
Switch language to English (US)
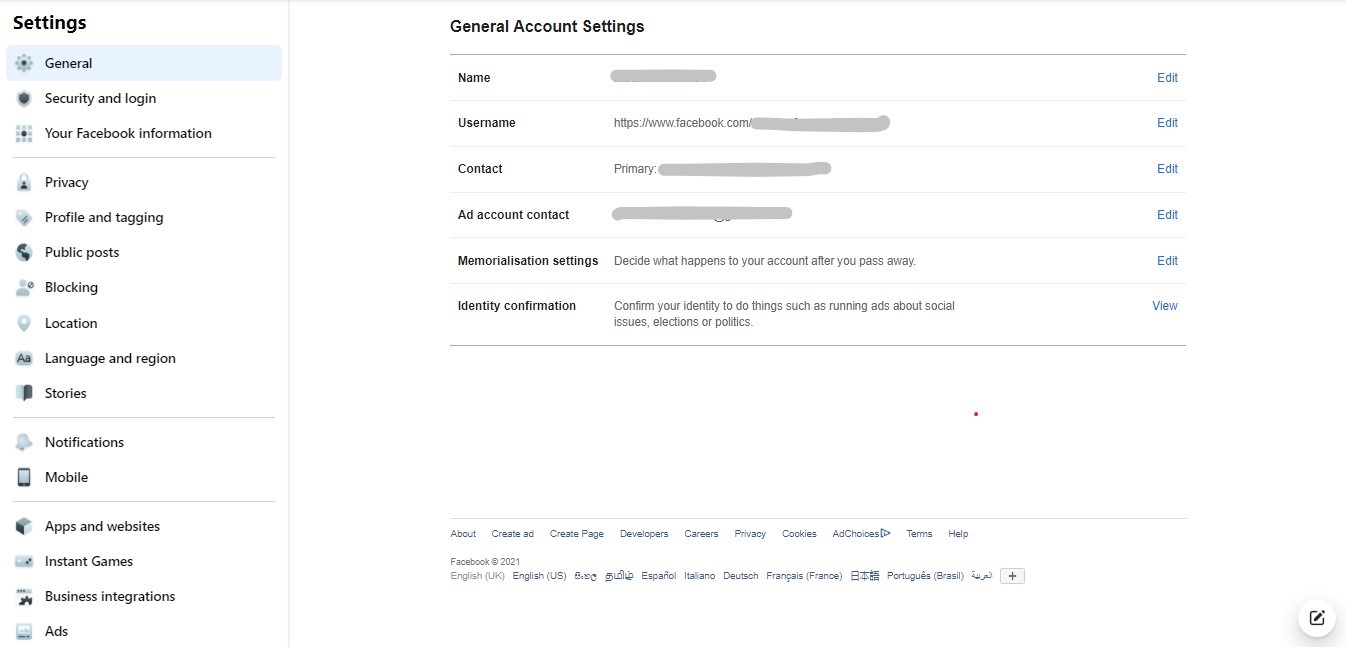pos(540,576)
